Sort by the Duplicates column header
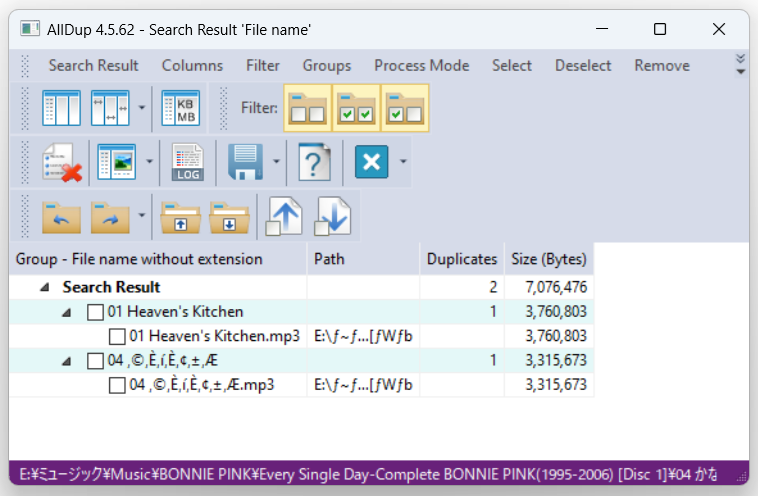The image size is (758, 496). pyautogui.click(x=462, y=259)
